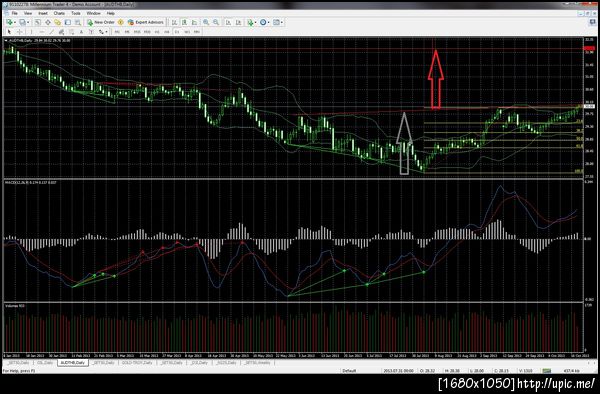Select the Text Label tool
Viewport: 600px width, 394px height.
91,32
